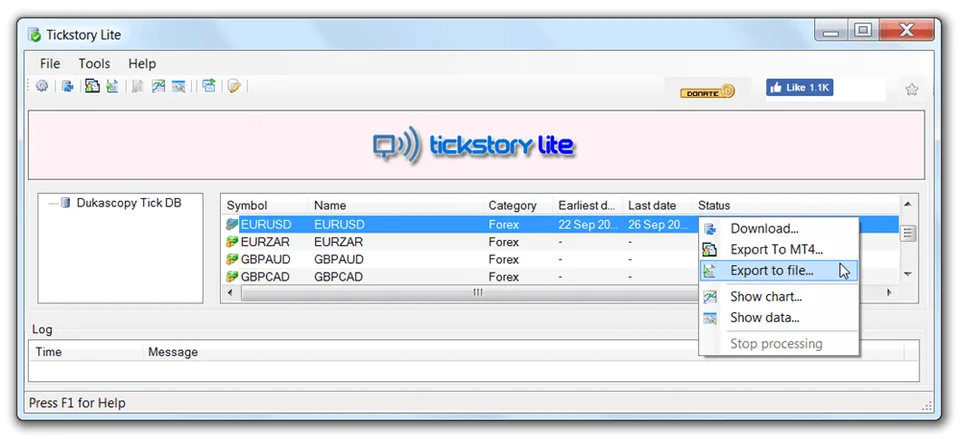This screenshot has width=960, height=439.
Task: Close the Tickstory Lite window
Action: (x=906, y=31)
